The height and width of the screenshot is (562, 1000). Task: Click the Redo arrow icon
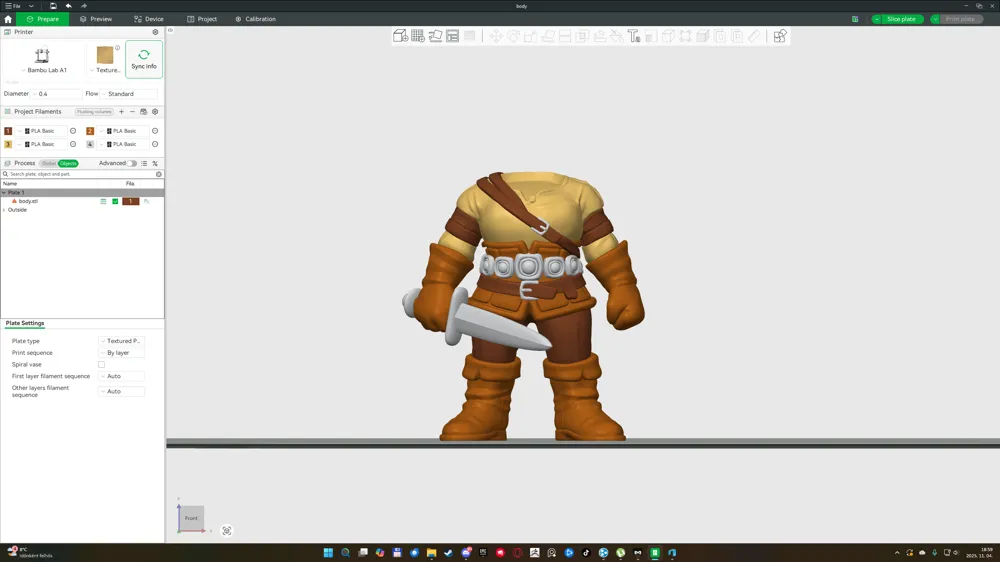84,6
